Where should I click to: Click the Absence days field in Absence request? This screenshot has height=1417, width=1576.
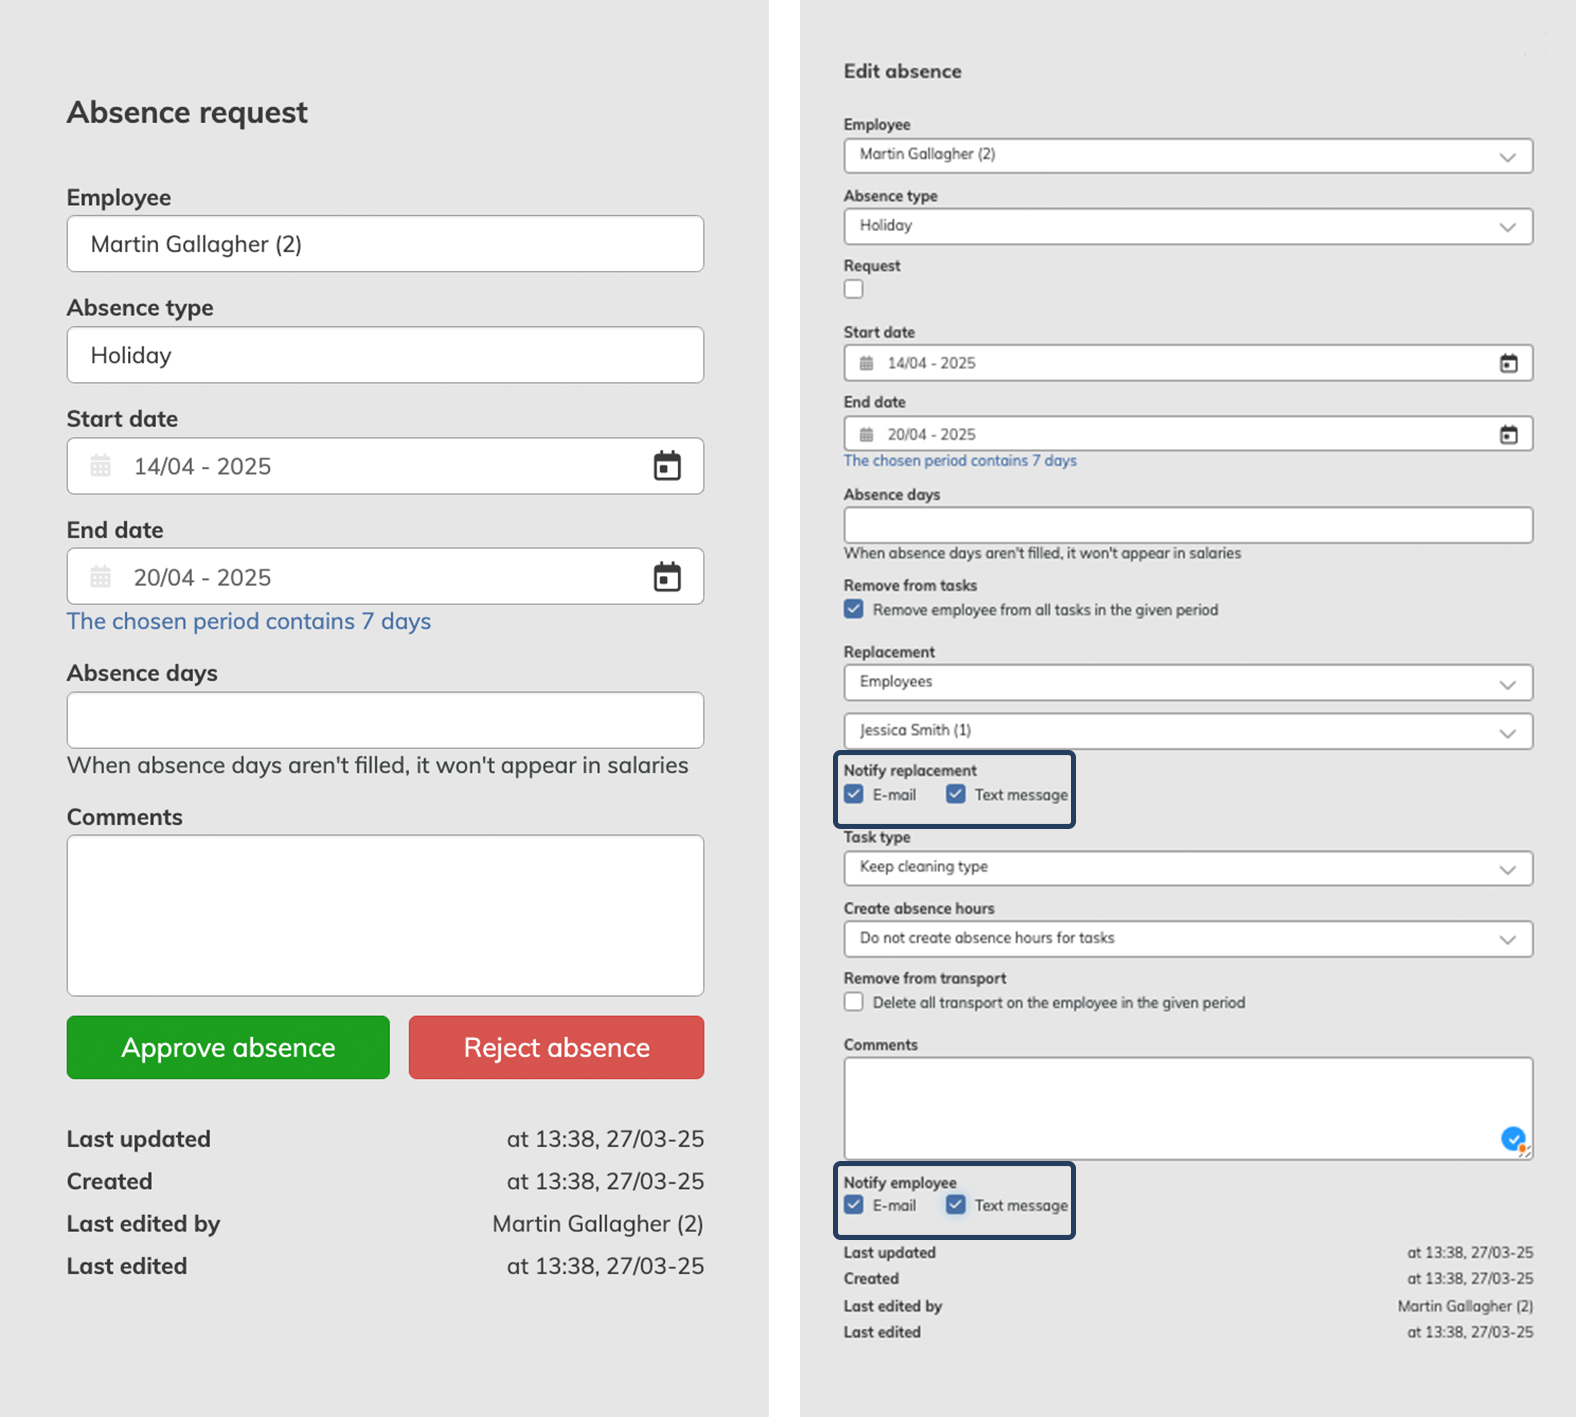[385, 720]
